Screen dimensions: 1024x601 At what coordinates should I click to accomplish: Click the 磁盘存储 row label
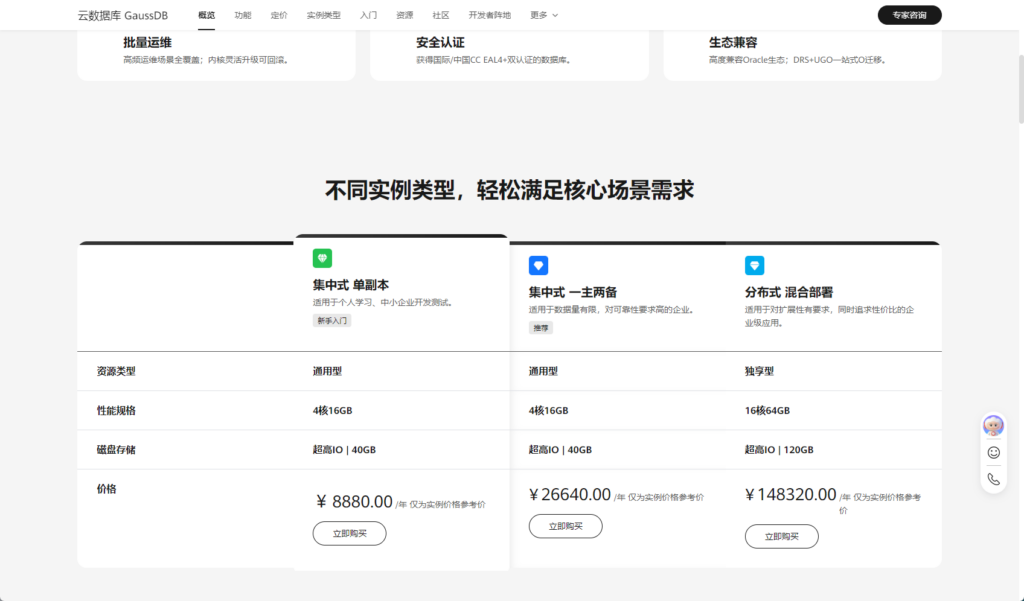tap(116, 449)
